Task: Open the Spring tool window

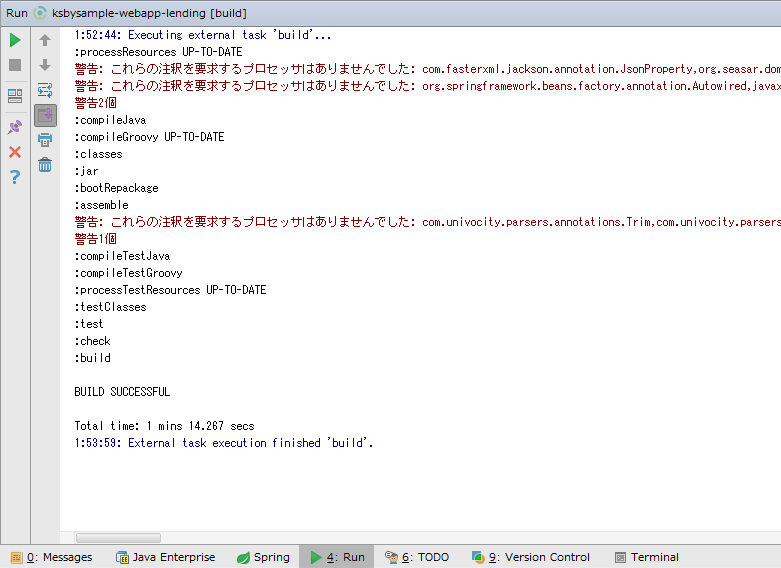Action: (x=263, y=557)
